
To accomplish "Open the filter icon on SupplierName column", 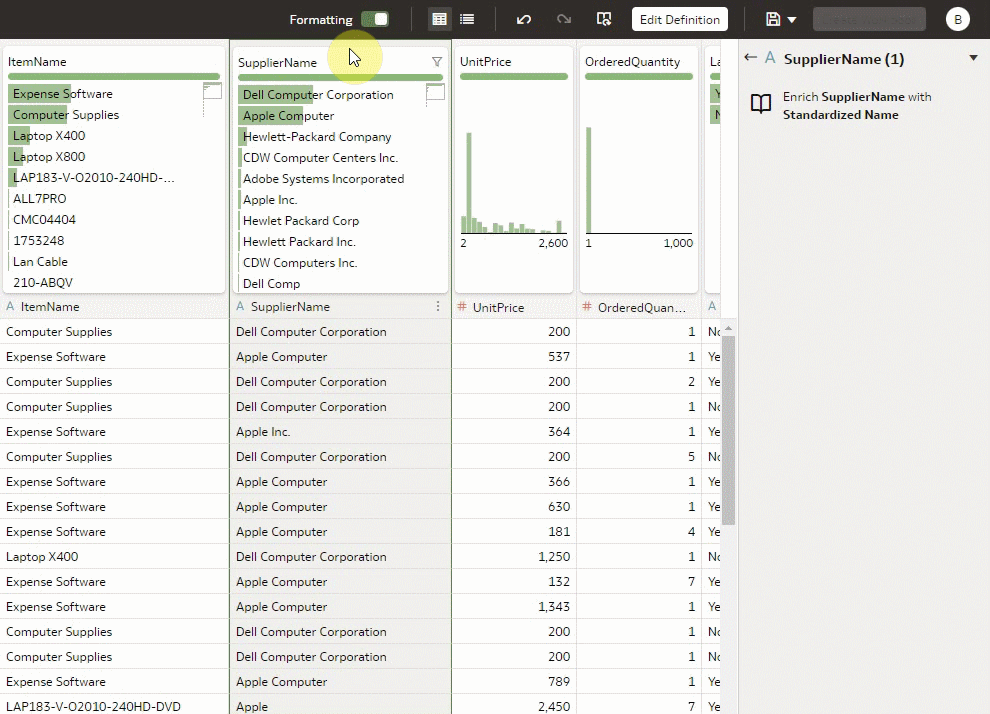I will tap(437, 61).
